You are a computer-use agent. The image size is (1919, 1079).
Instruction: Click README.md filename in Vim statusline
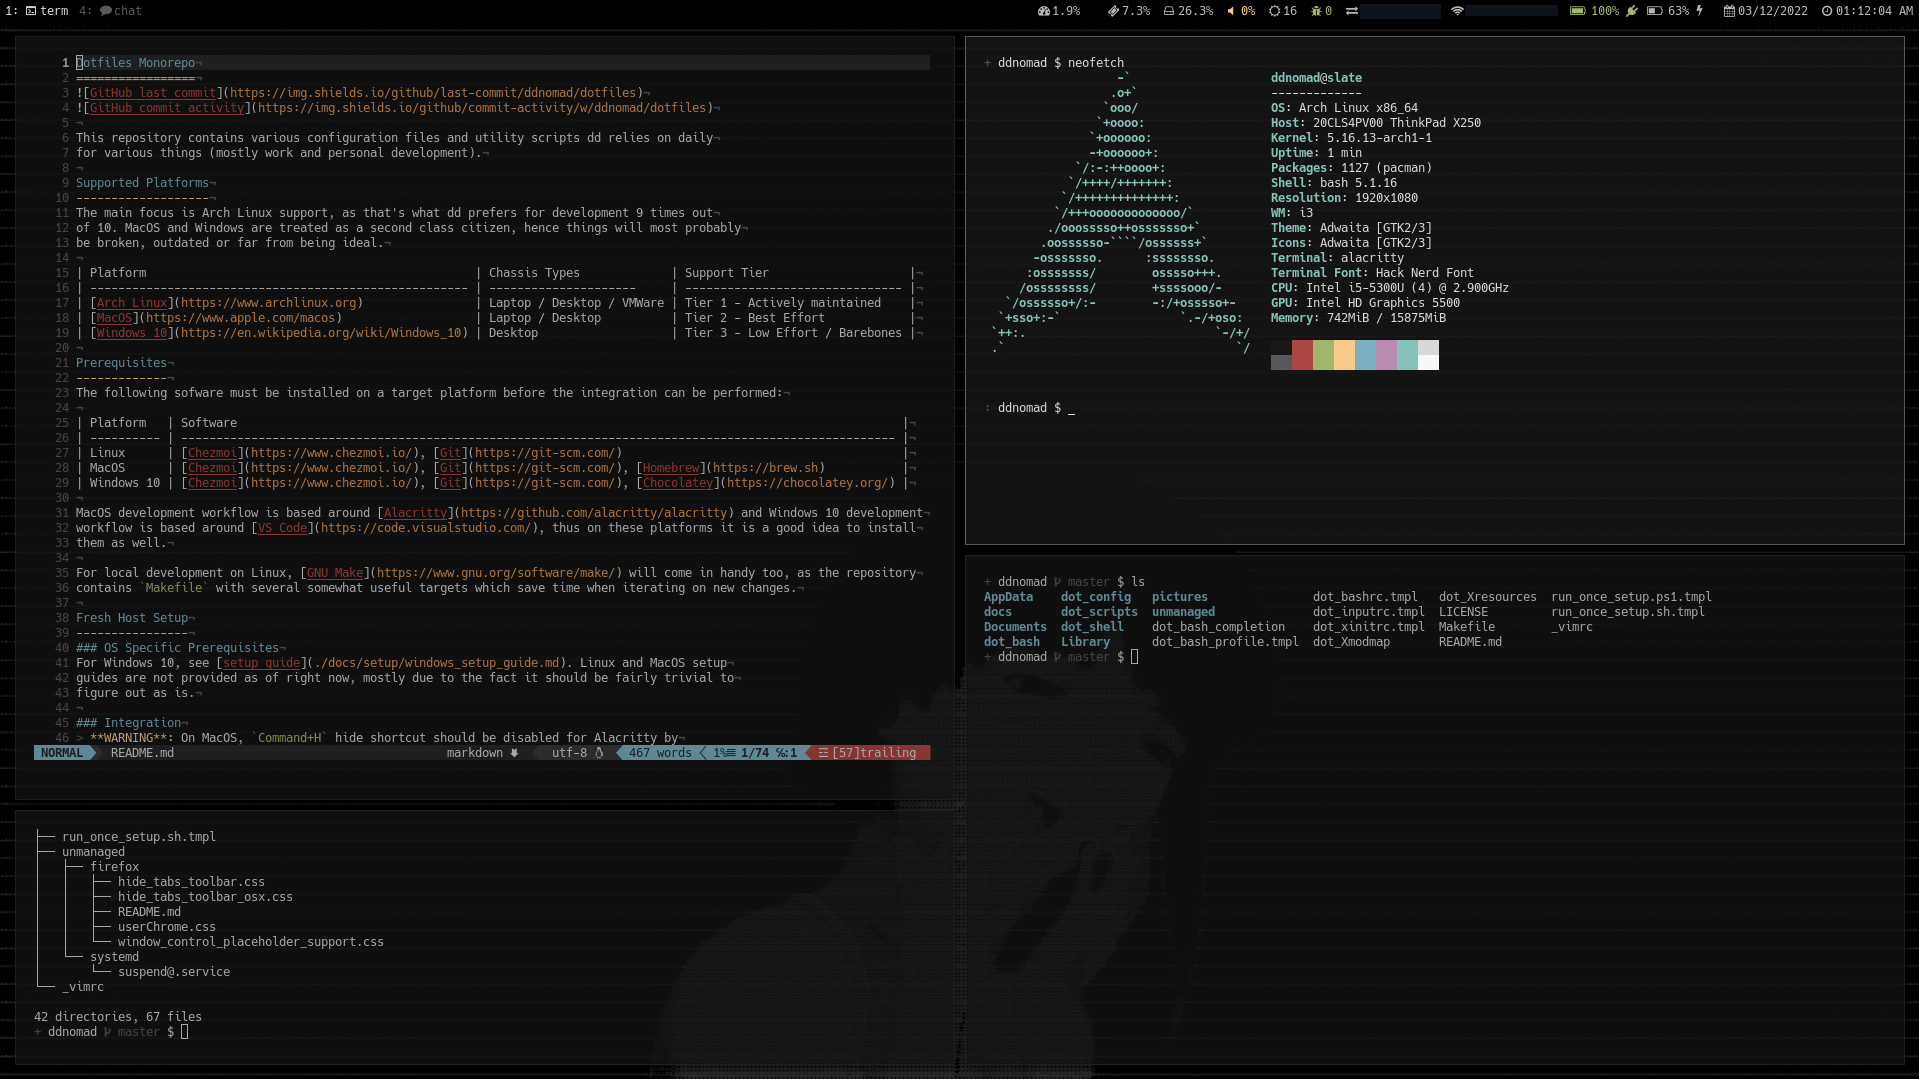click(x=142, y=753)
